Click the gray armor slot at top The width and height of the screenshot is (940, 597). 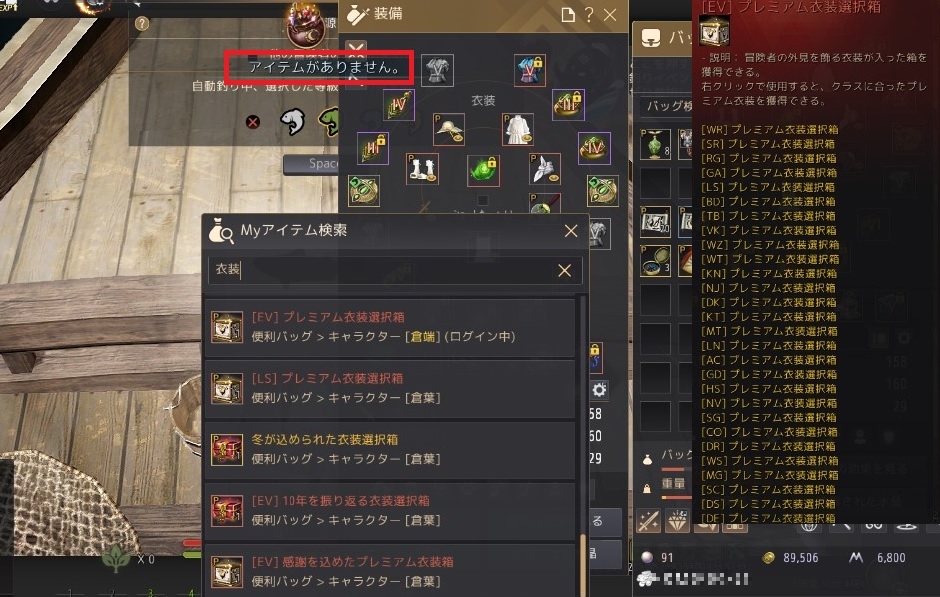[x=437, y=70]
